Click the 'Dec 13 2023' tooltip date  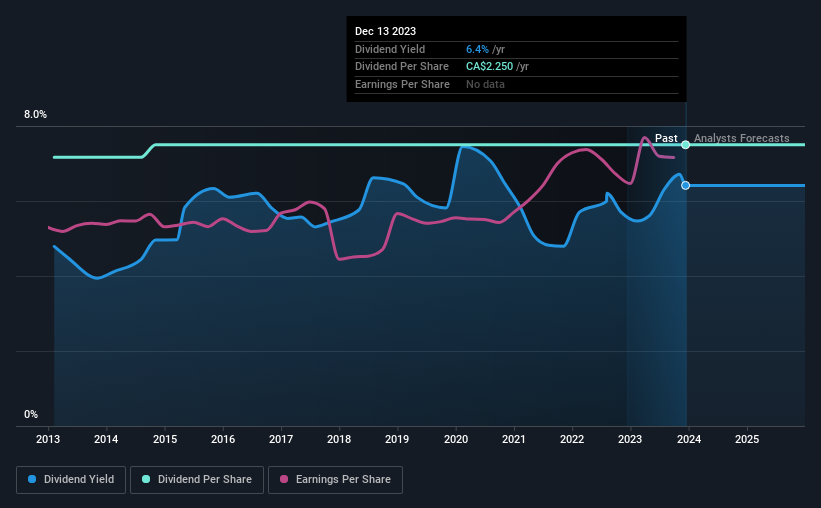click(x=385, y=31)
